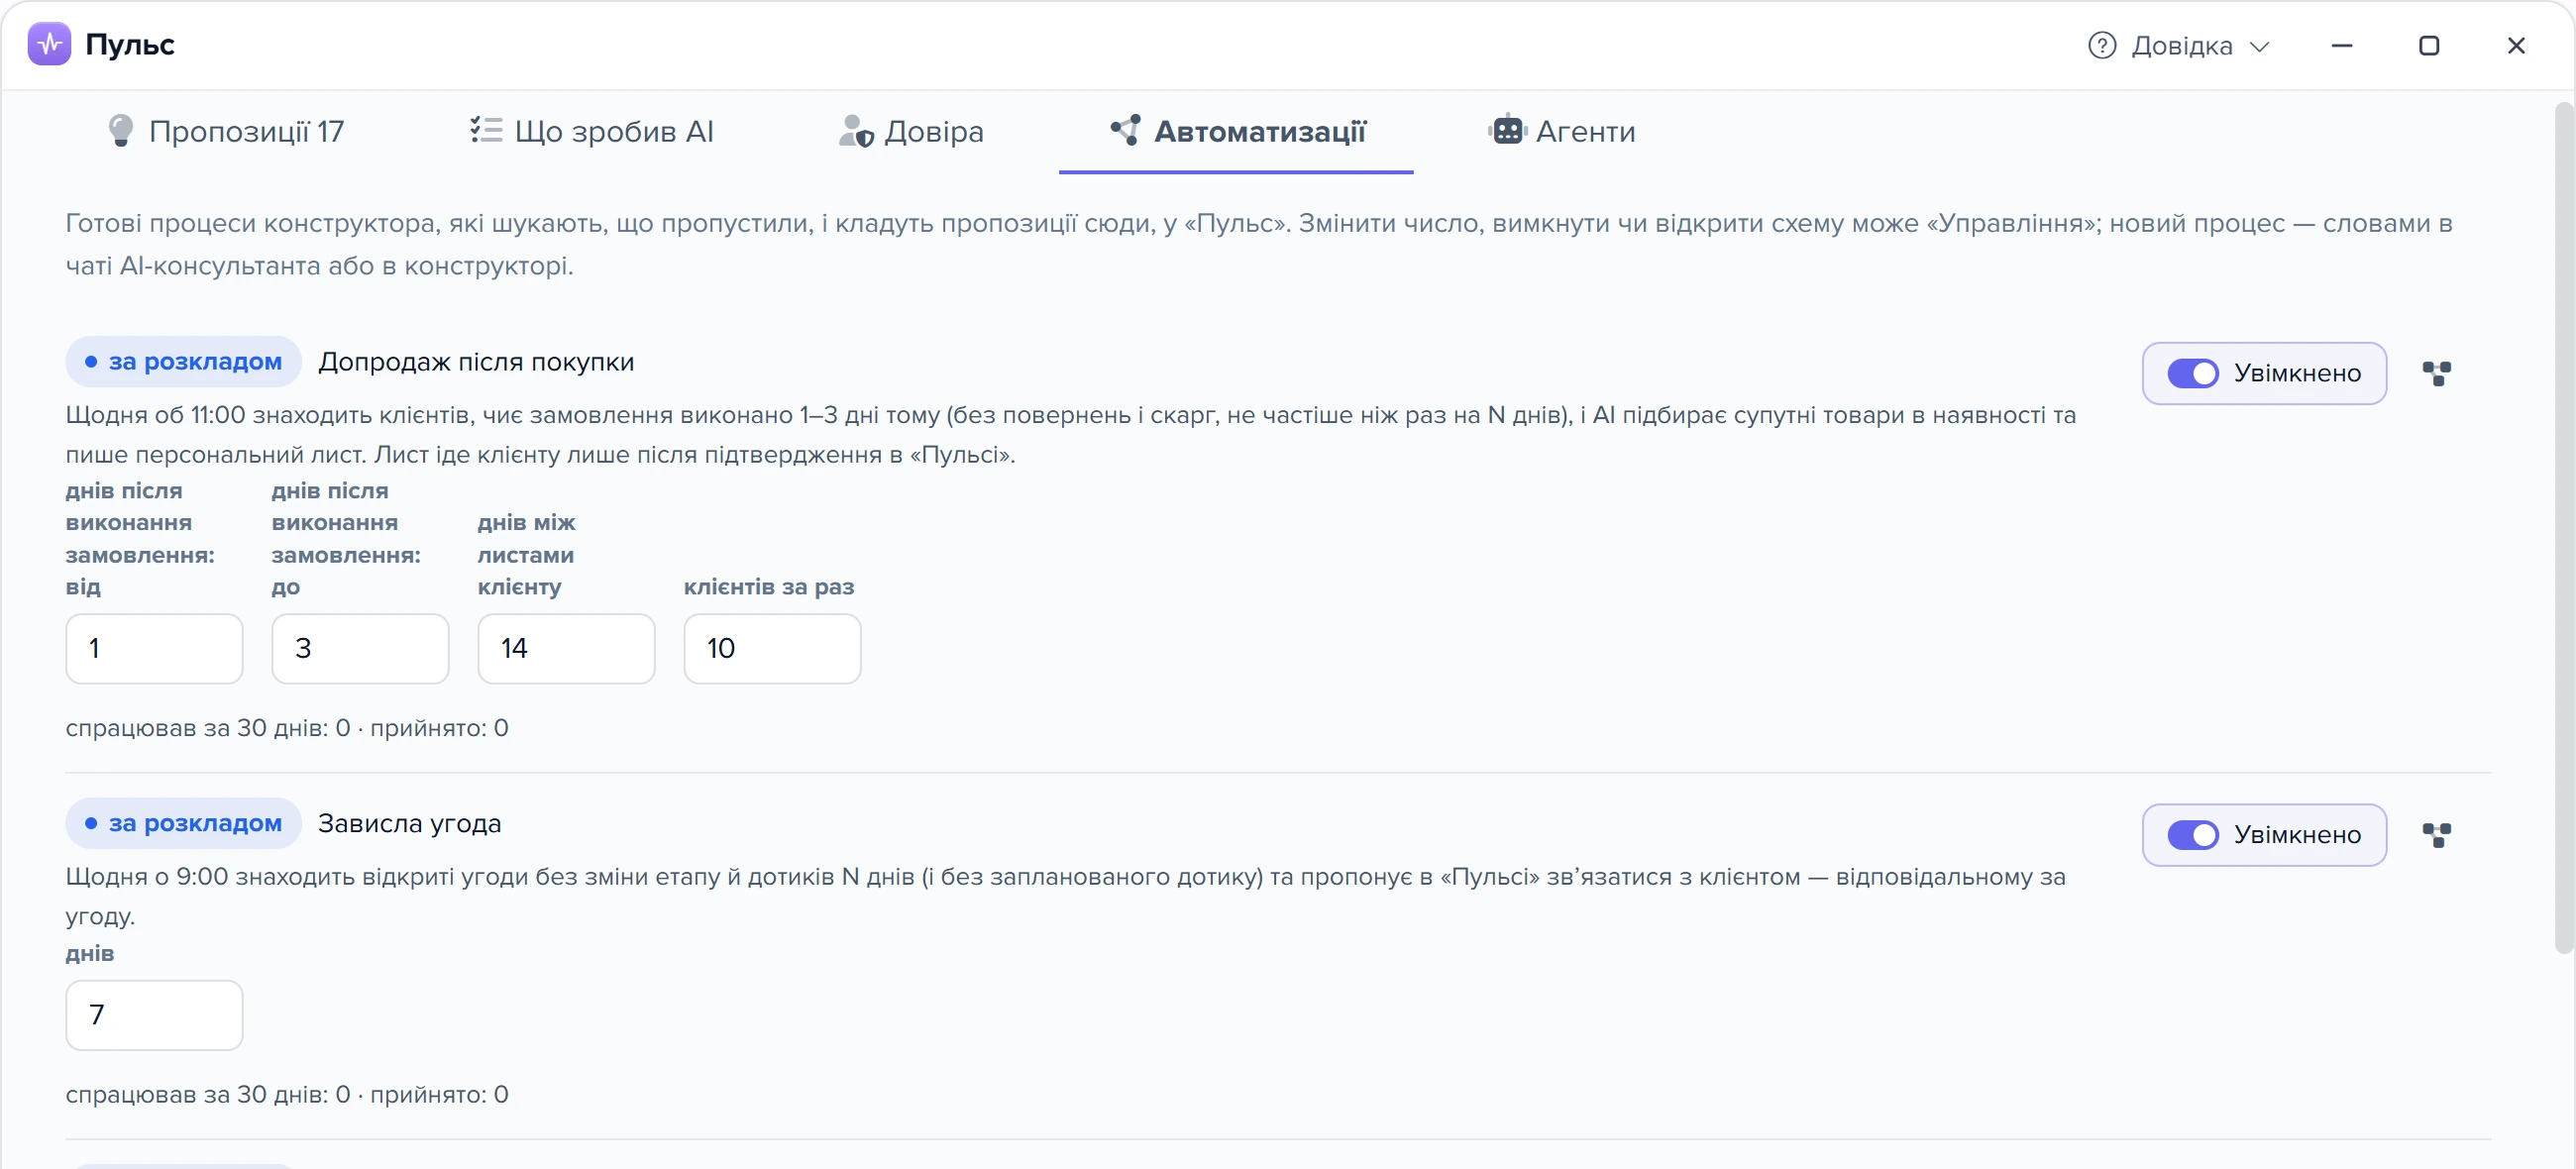The width and height of the screenshot is (2576, 1169).
Task: Maximize the Пульс window
Action: [x=2429, y=45]
